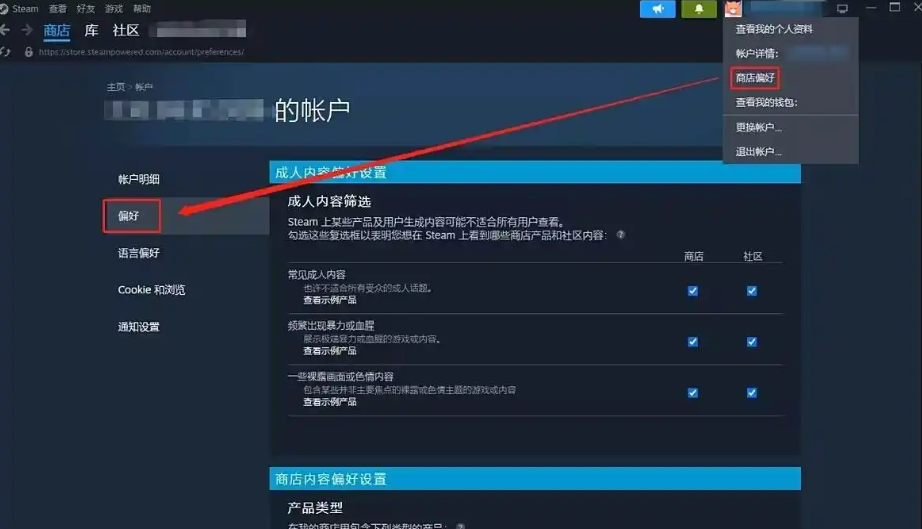
Task: Select 商店偏好 from account menu
Action: (x=755, y=78)
